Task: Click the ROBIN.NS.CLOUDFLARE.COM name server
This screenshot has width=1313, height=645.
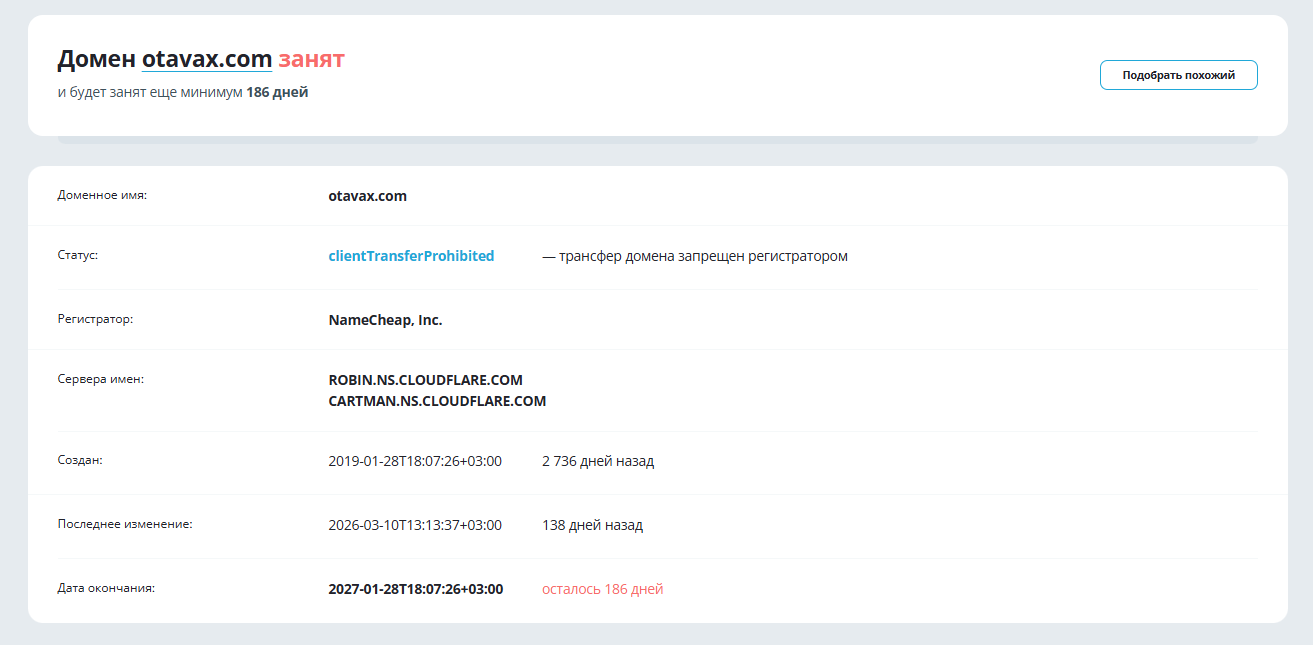Action: click(x=425, y=380)
